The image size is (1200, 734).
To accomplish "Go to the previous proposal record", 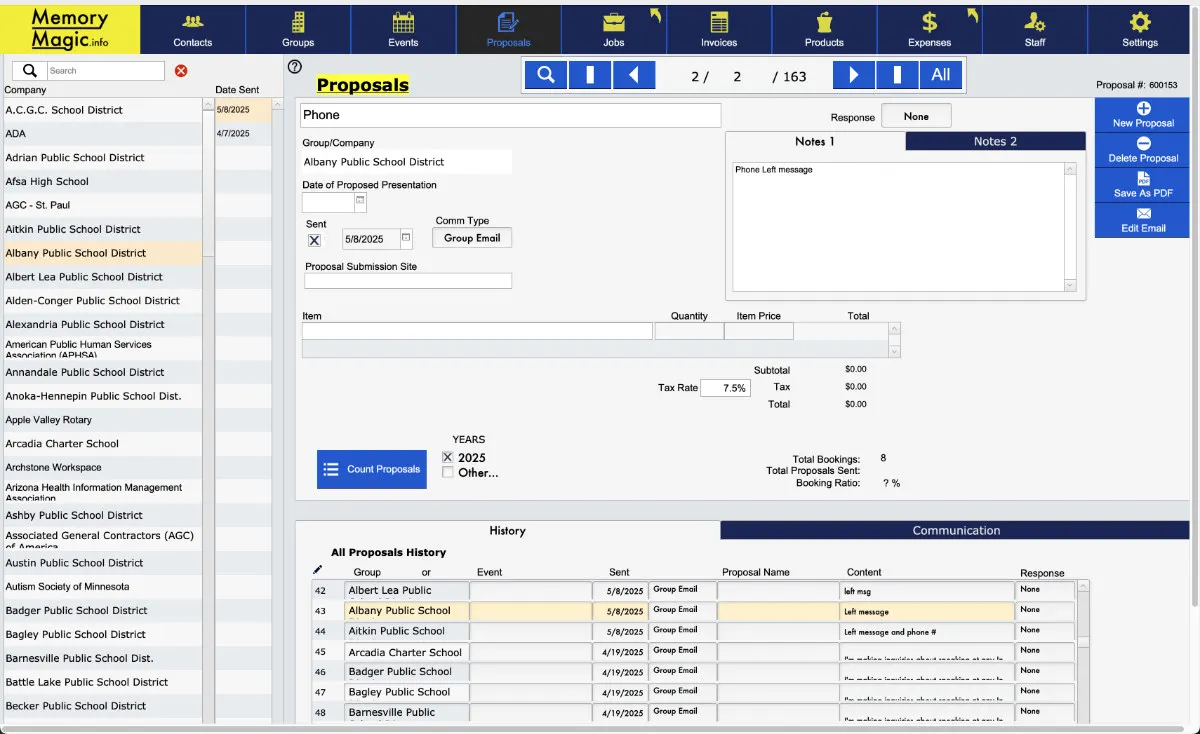I will pyautogui.click(x=634, y=75).
